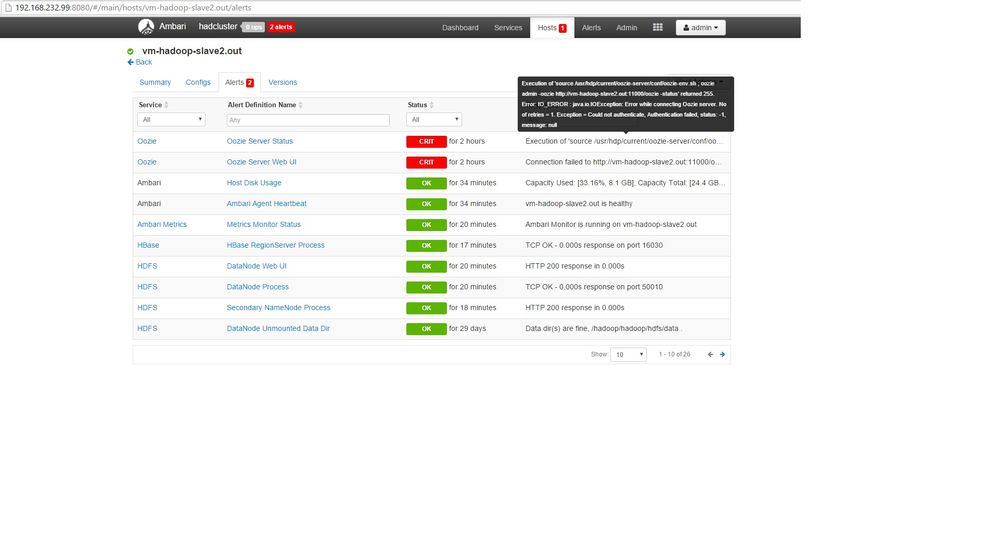Sort by Service column arrows
The width and height of the screenshot is (999, 536).
166,105
